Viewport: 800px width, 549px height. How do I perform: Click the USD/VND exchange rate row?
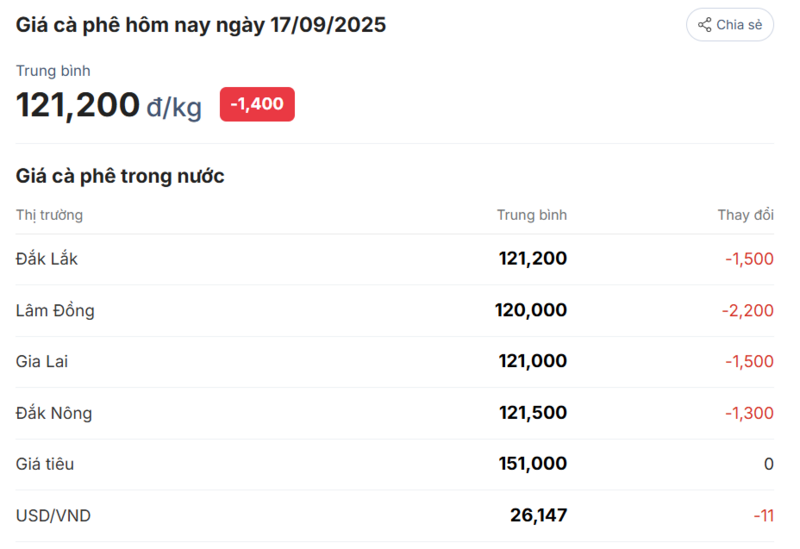pyautogui.click(x=394, y=515)
